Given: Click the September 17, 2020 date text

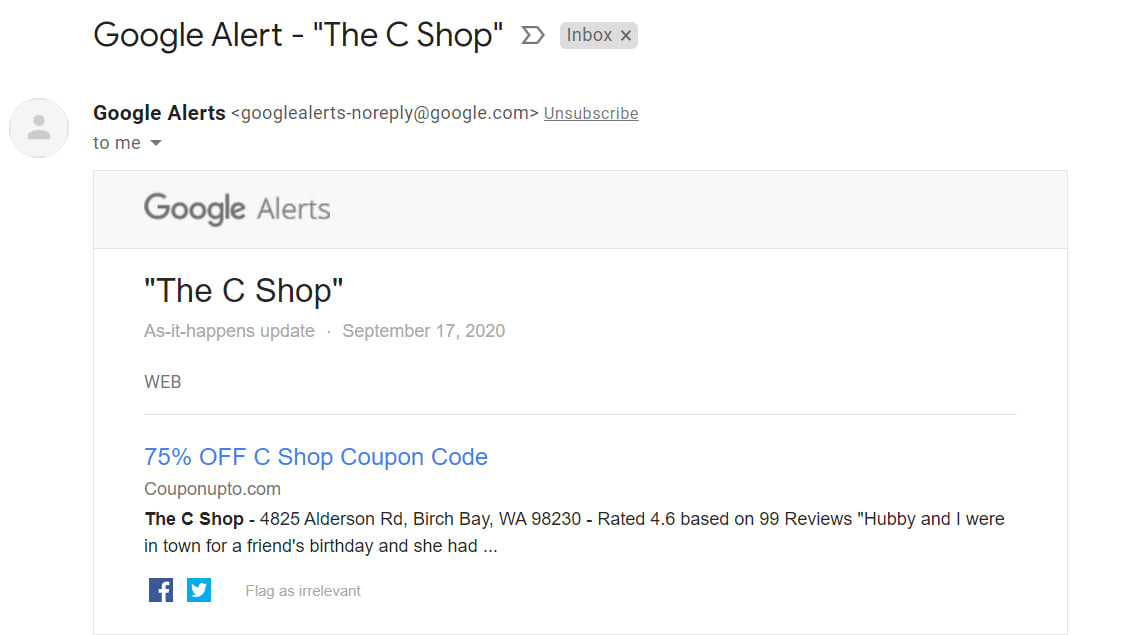Looking at the screenshot, I should 424,331.
